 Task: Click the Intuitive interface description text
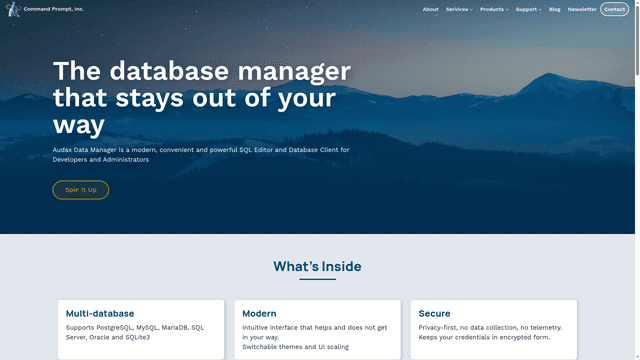pos(315,332)
